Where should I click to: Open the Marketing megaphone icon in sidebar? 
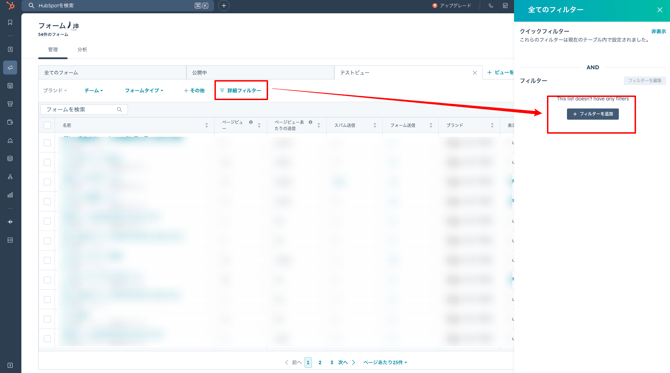click(x=10, y=68)
